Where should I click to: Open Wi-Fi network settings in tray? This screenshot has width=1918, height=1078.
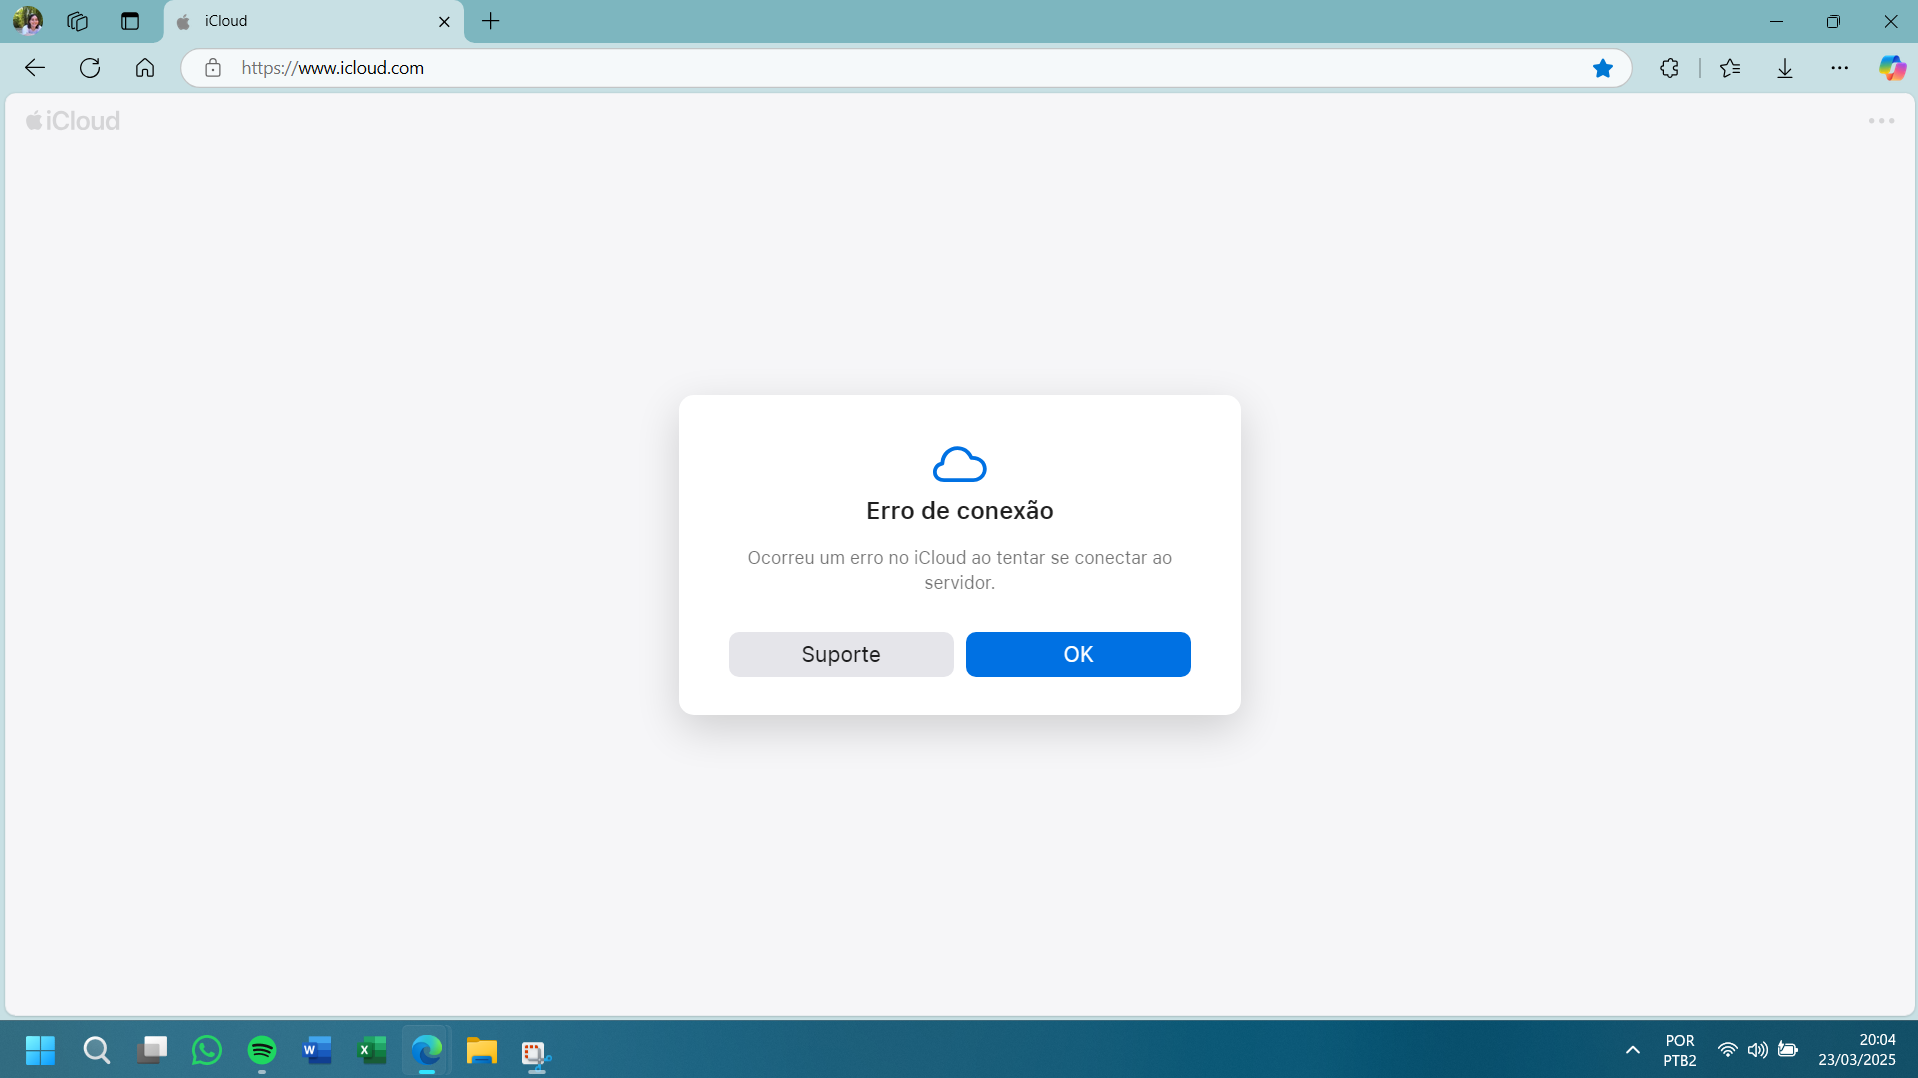(1727, 1050)
